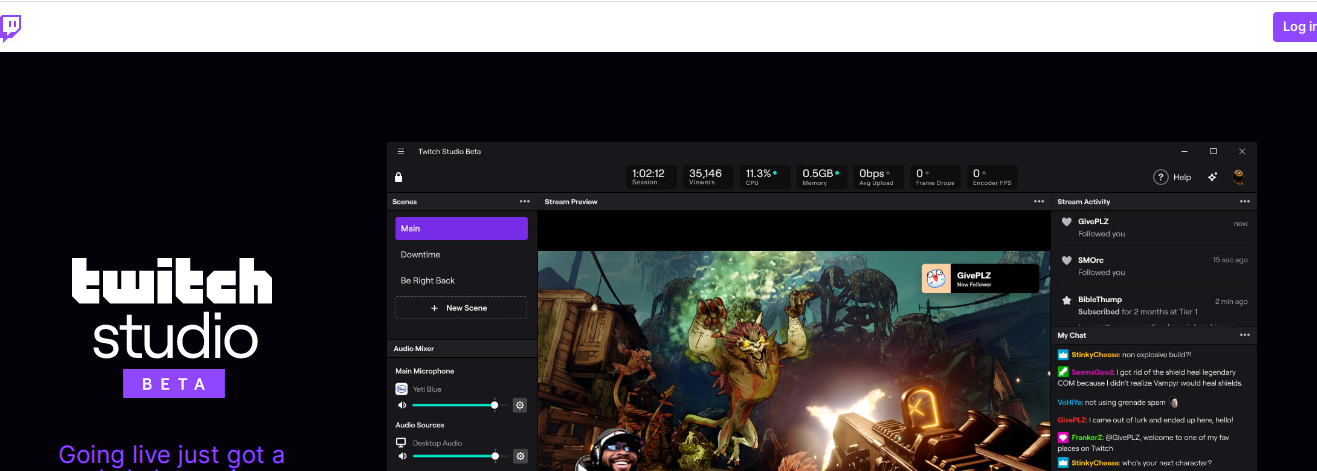
Task: Open the Stream Activity three-dot menu
Action: [1244, 201]
